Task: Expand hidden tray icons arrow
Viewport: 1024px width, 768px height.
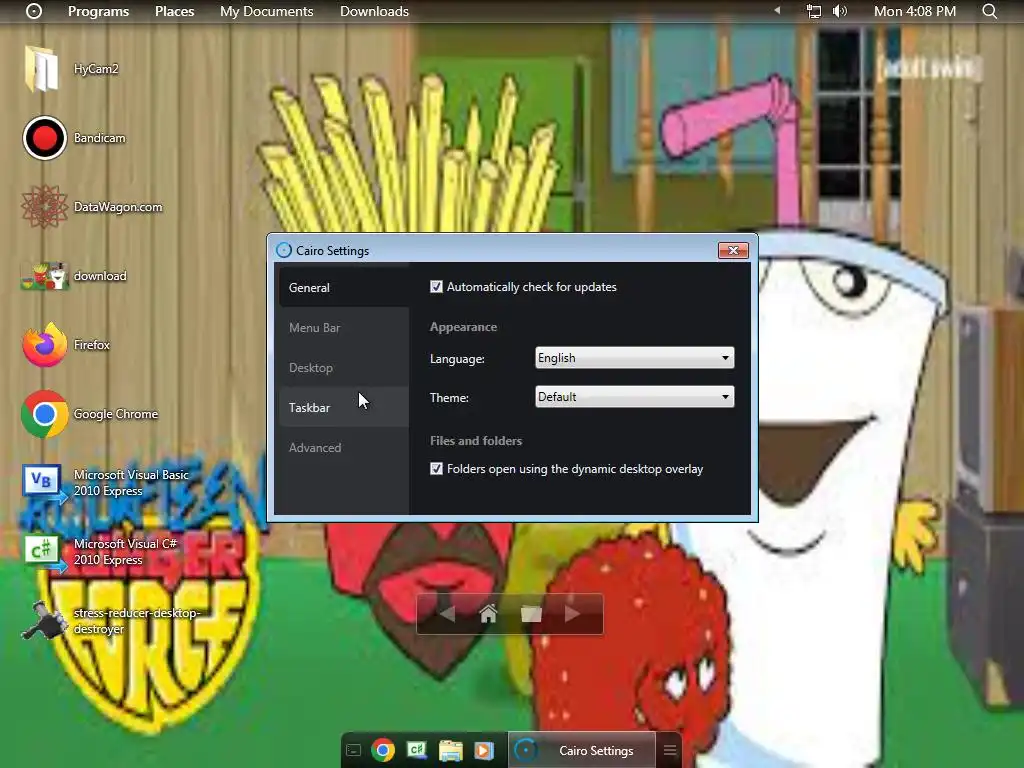Action: pos(777,10)
